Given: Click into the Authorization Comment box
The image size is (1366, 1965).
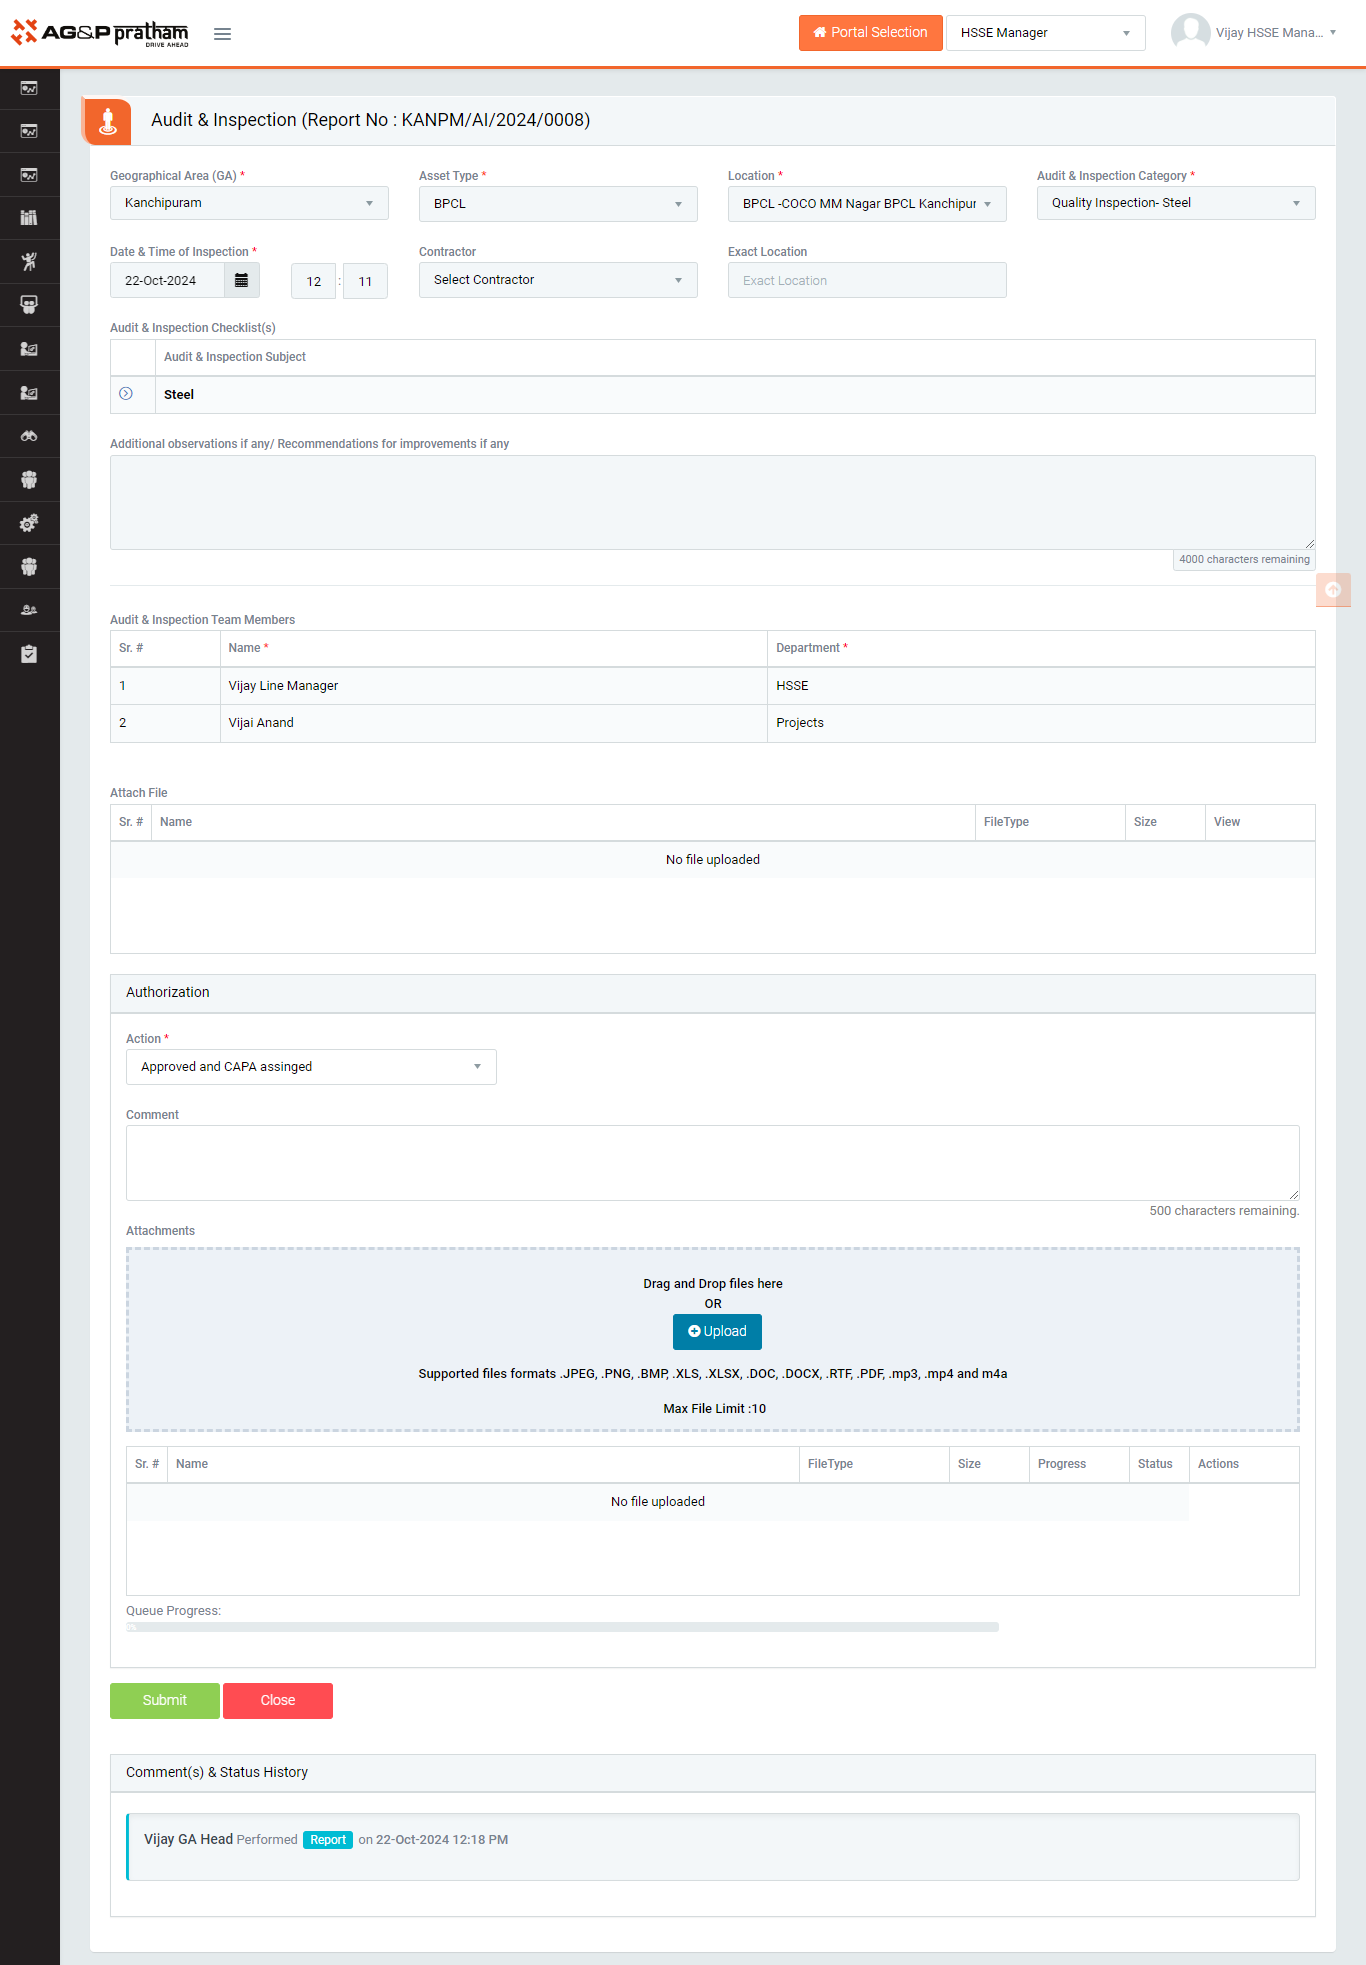Looking at the screenshot, I should pos(712,1163).
